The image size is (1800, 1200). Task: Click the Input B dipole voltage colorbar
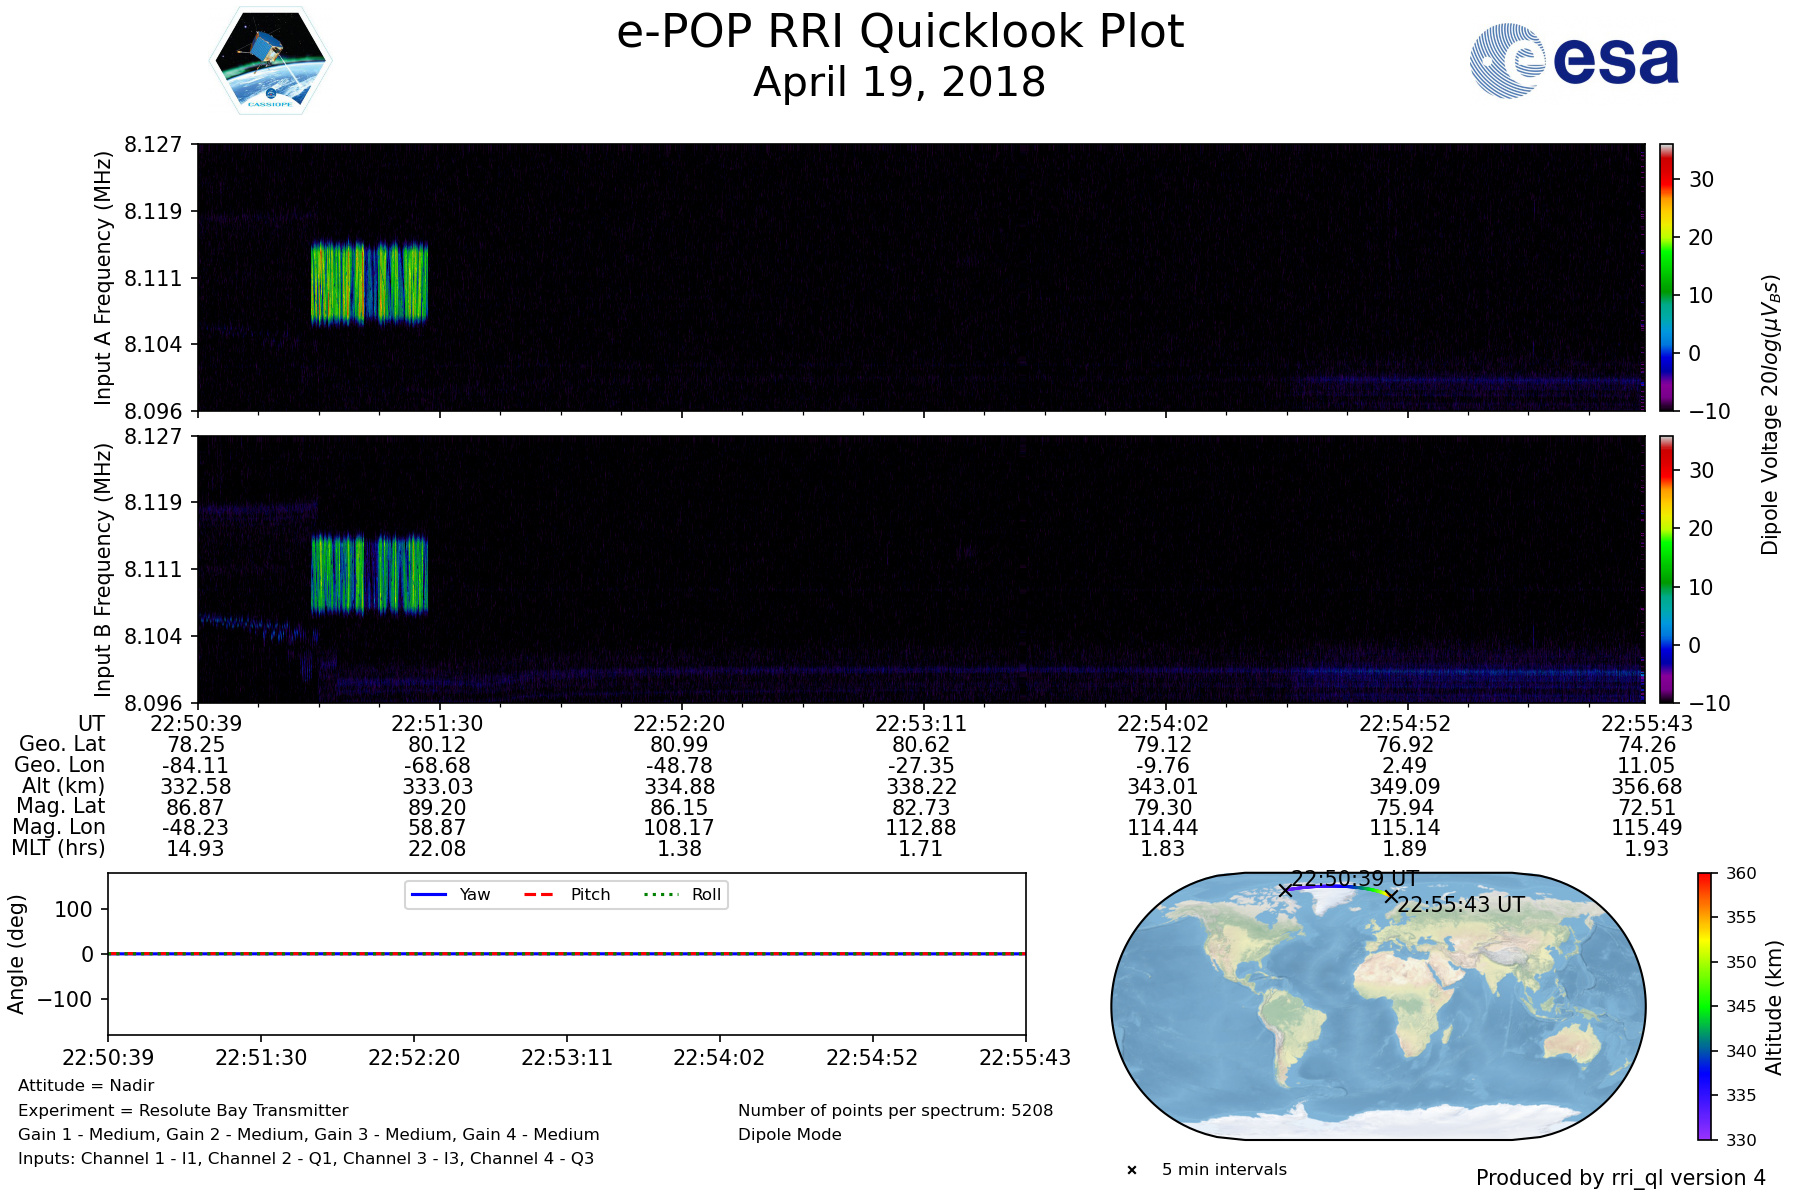(x=1666, y=569)
